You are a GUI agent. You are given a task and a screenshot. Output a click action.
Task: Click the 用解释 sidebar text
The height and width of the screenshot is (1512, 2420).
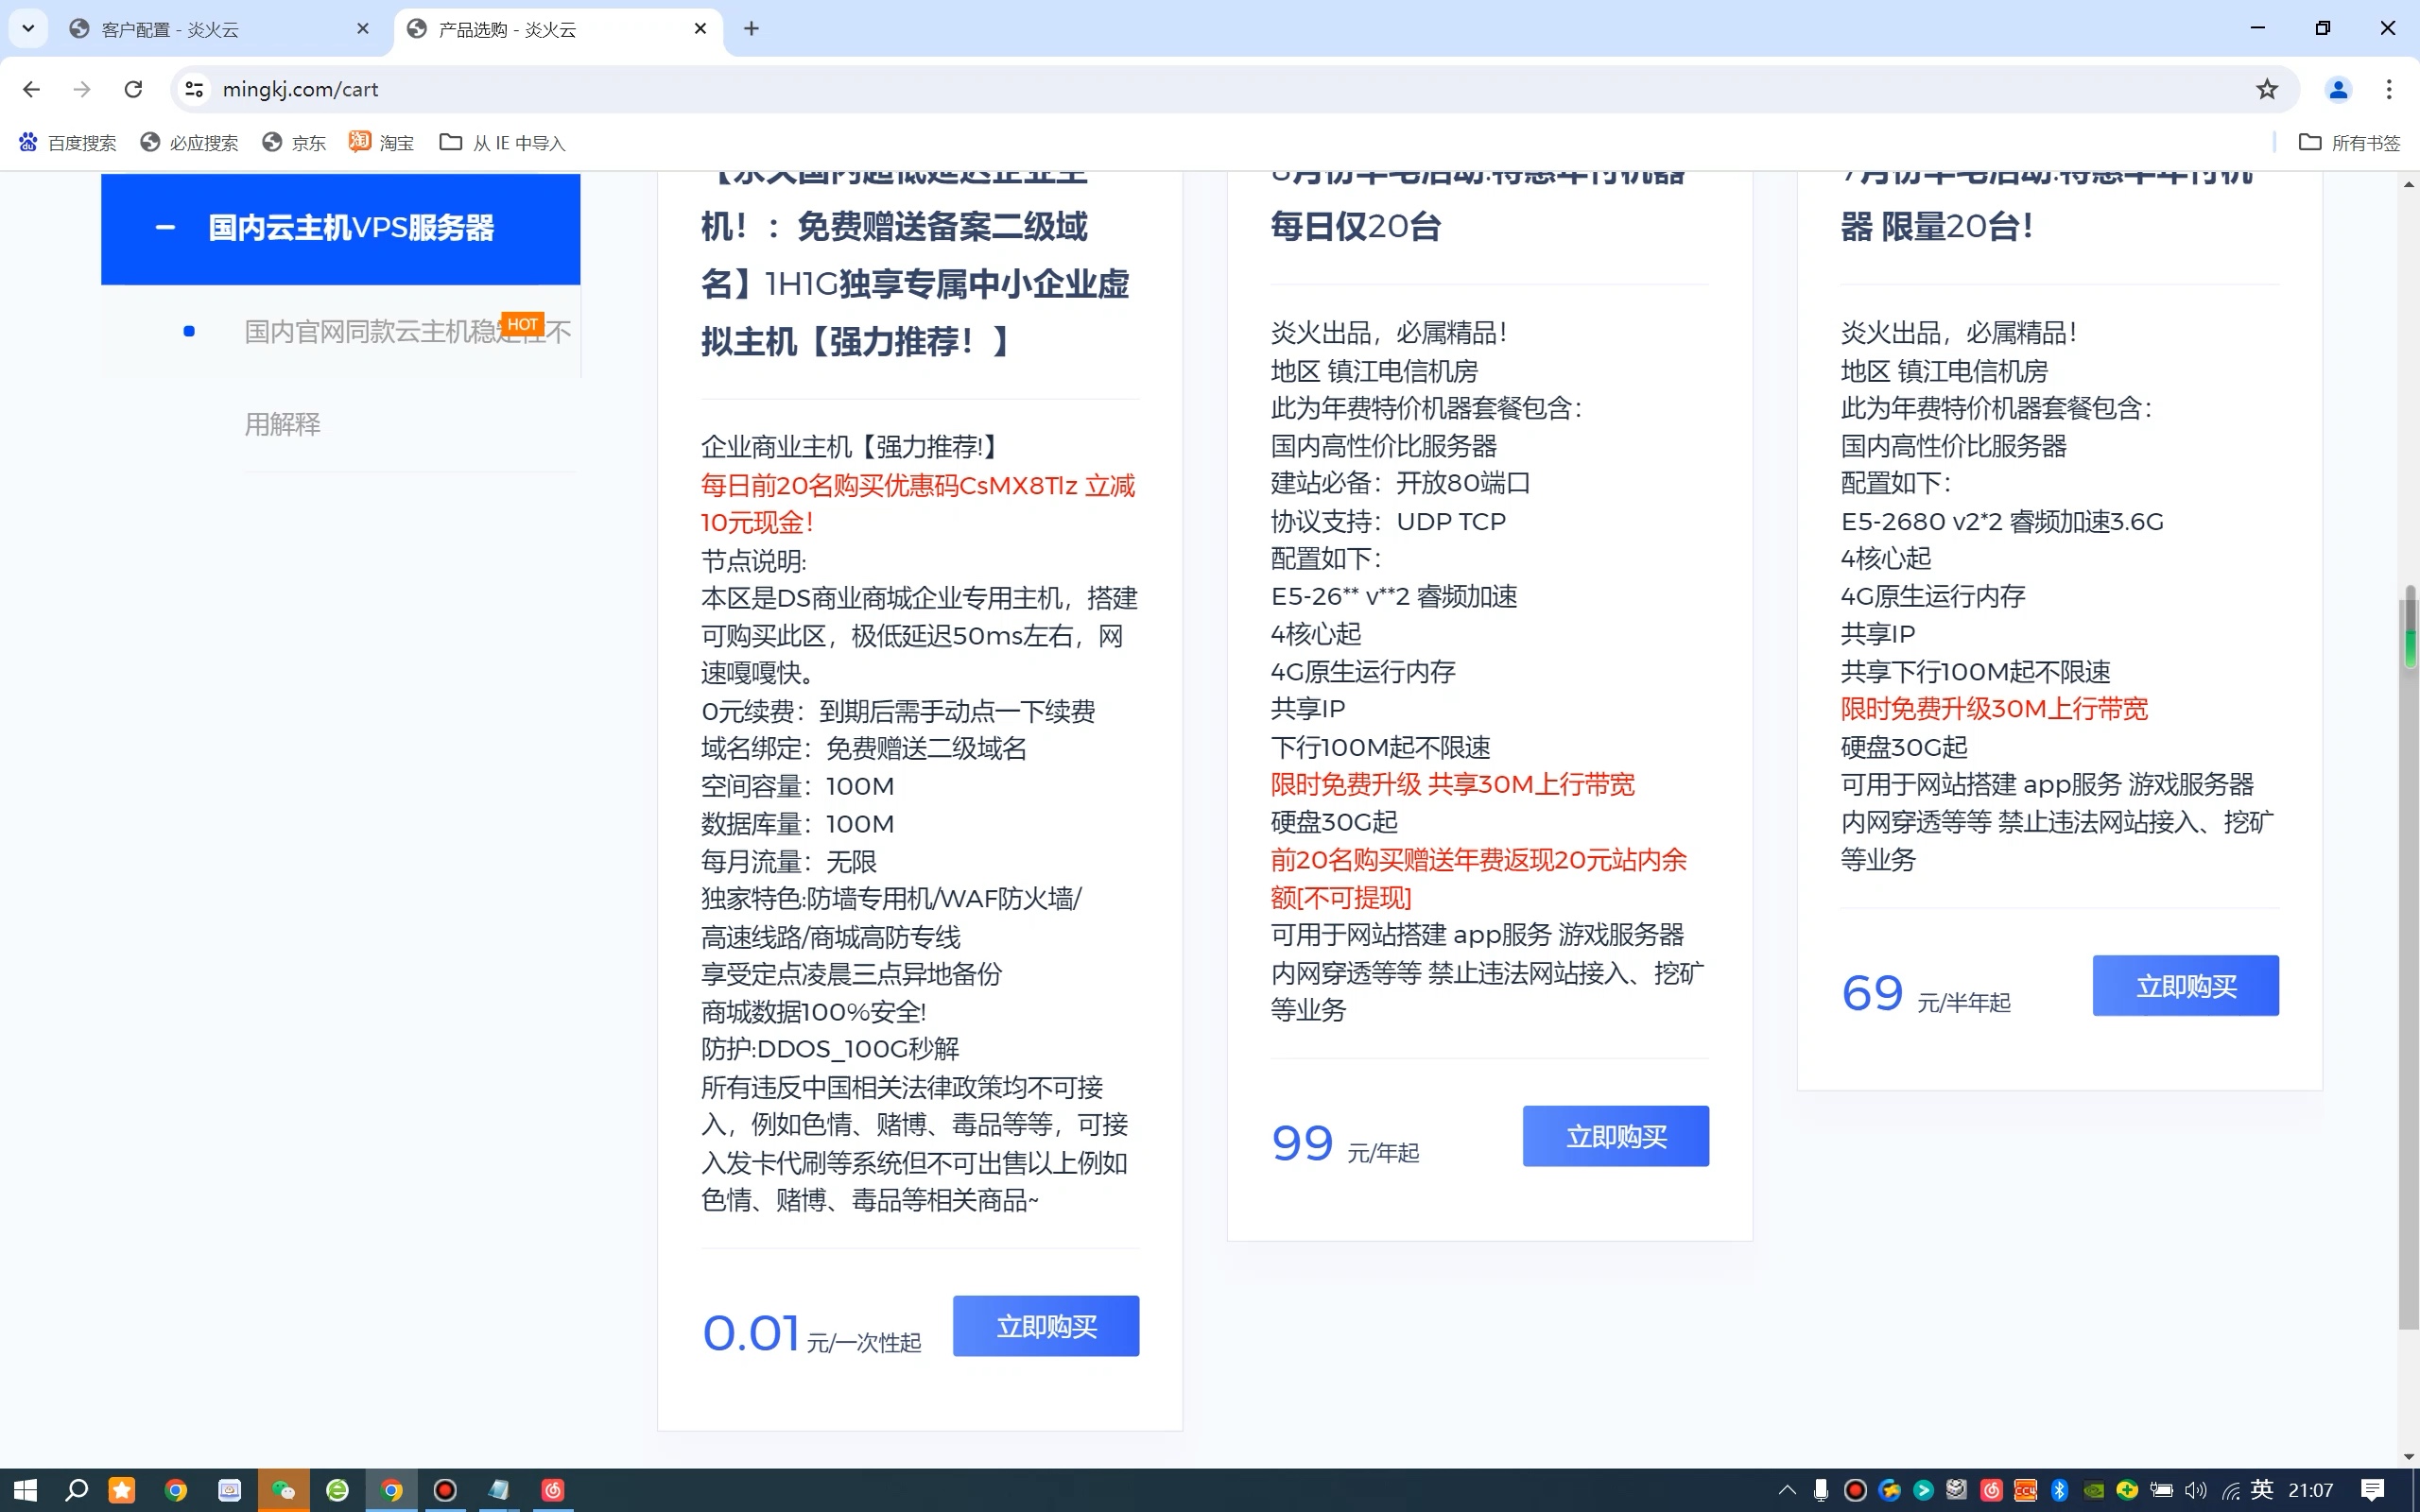coord(283,425)
